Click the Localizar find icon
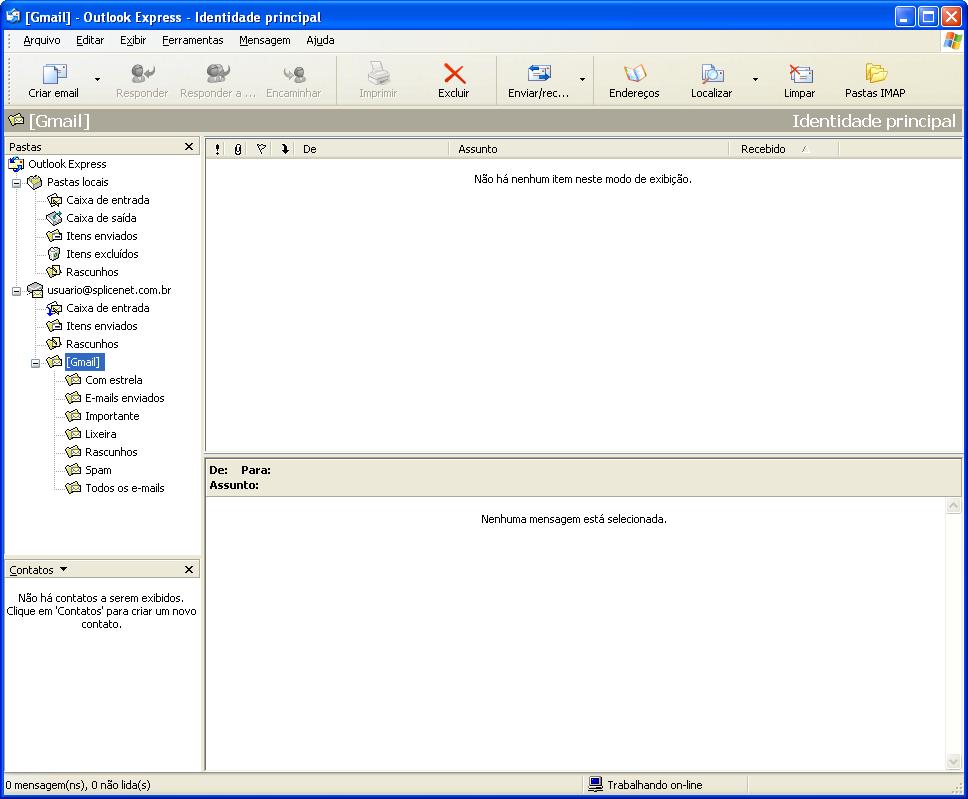The image size is (968, 799). tap(711, 74)
